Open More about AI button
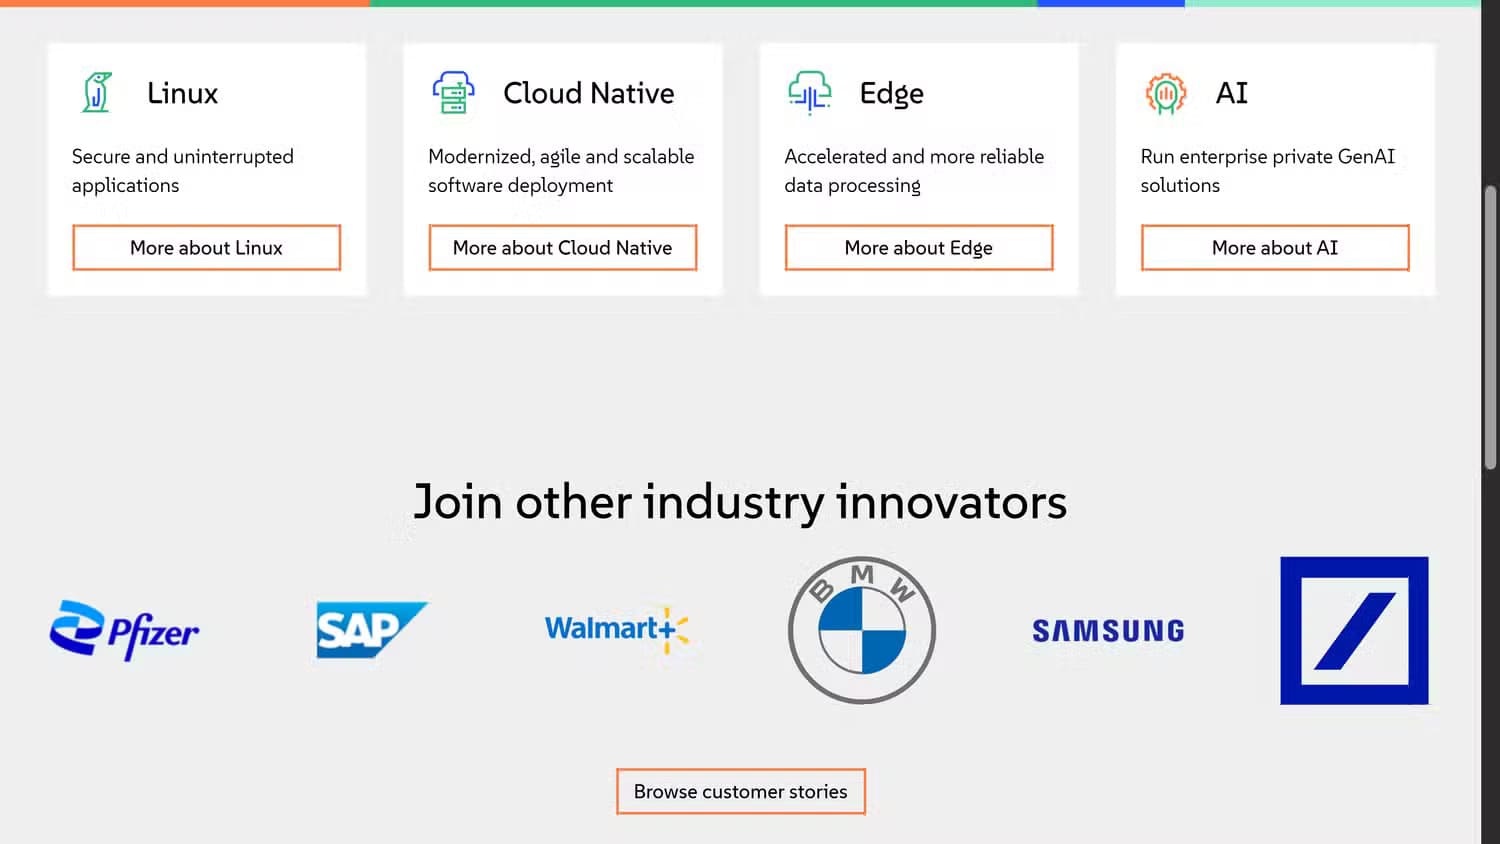Screen dimensions: 1500x844 coord(1275,248)
